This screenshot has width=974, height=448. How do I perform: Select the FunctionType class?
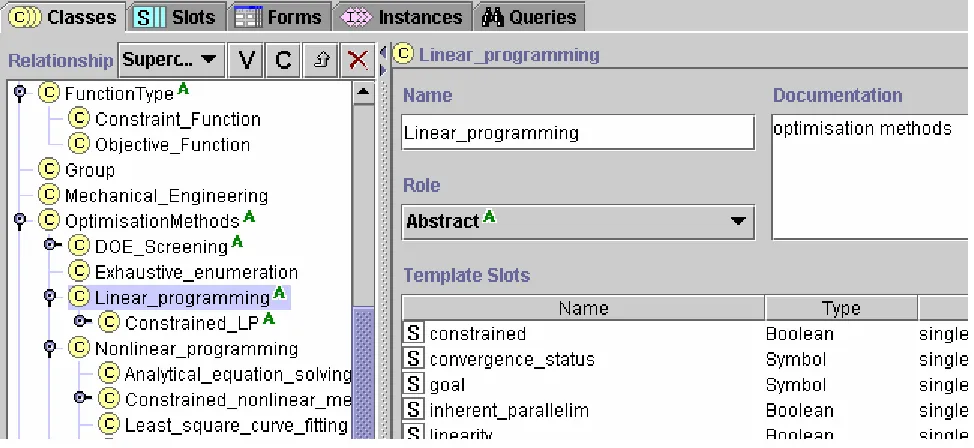119,94
